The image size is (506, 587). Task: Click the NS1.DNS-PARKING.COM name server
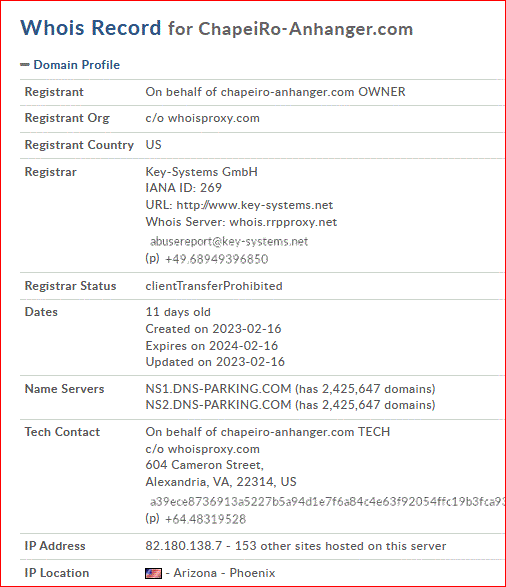(x=218, y=389)
